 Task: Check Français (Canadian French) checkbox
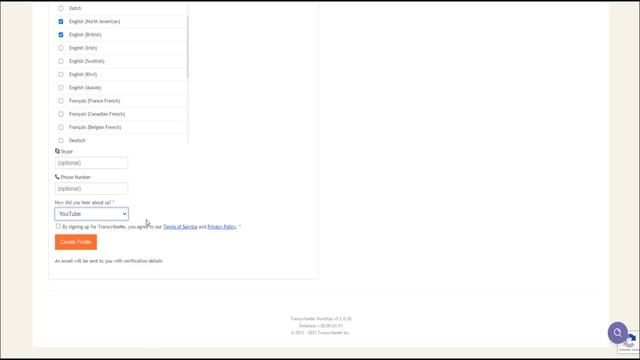[61, 114]
